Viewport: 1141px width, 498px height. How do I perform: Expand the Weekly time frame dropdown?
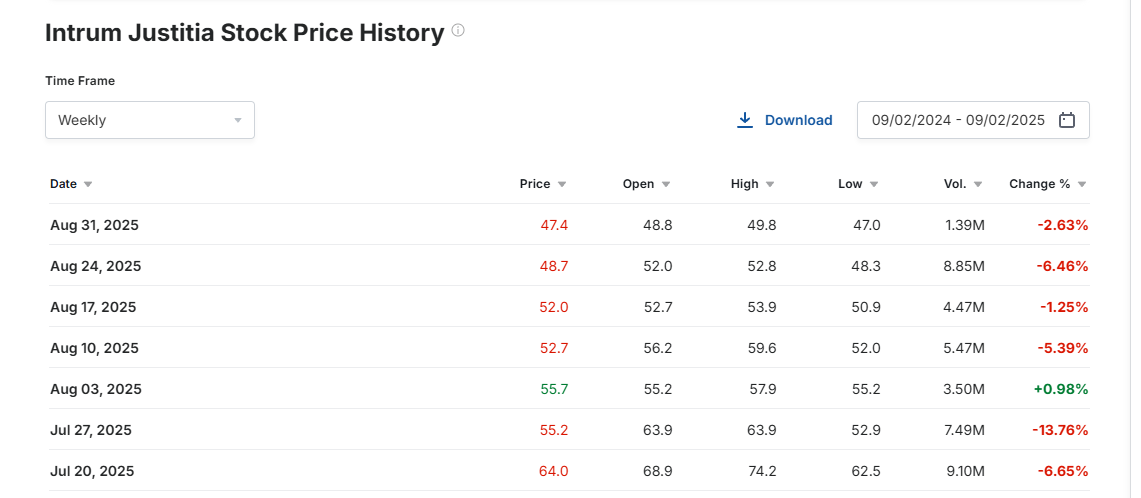coord(150,120)
